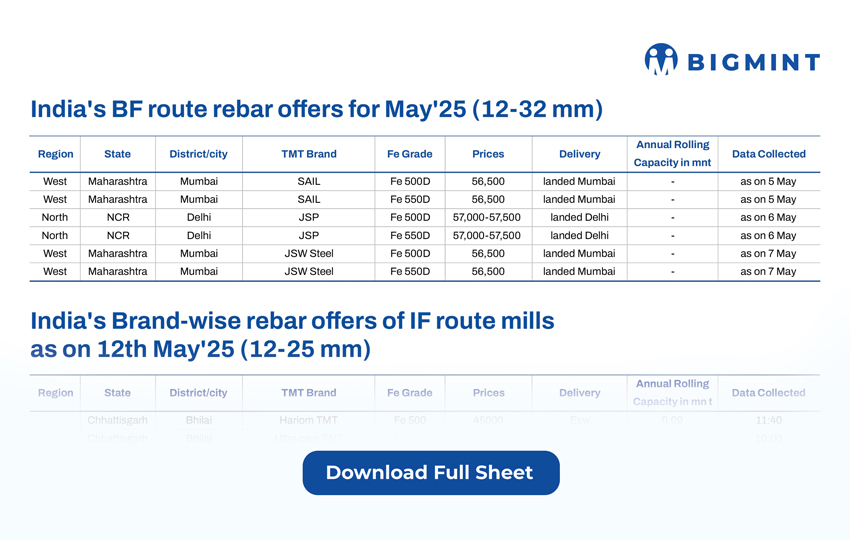Select the JSP cell in Fe 550D row

pyautogui.click(x=309, y=236)
